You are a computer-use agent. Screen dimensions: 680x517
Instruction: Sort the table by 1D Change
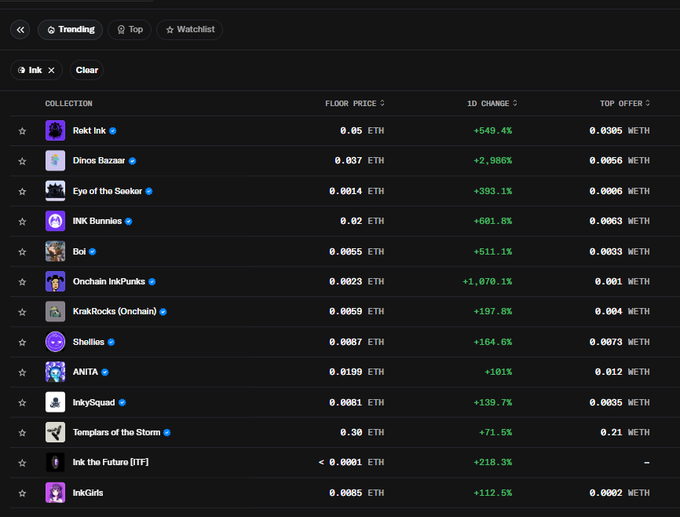[492, 103]
